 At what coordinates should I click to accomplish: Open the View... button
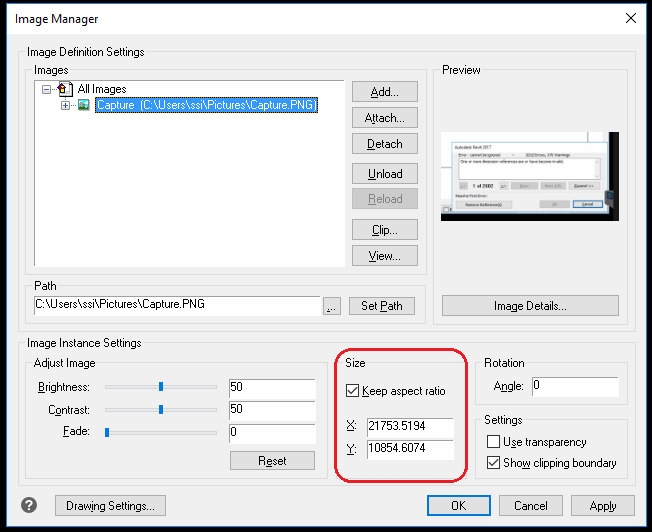point(385,255)
